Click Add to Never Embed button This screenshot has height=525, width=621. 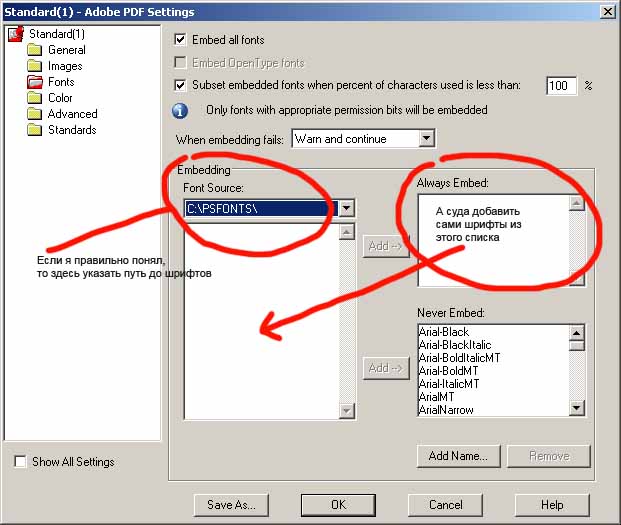tap(386, 368)
